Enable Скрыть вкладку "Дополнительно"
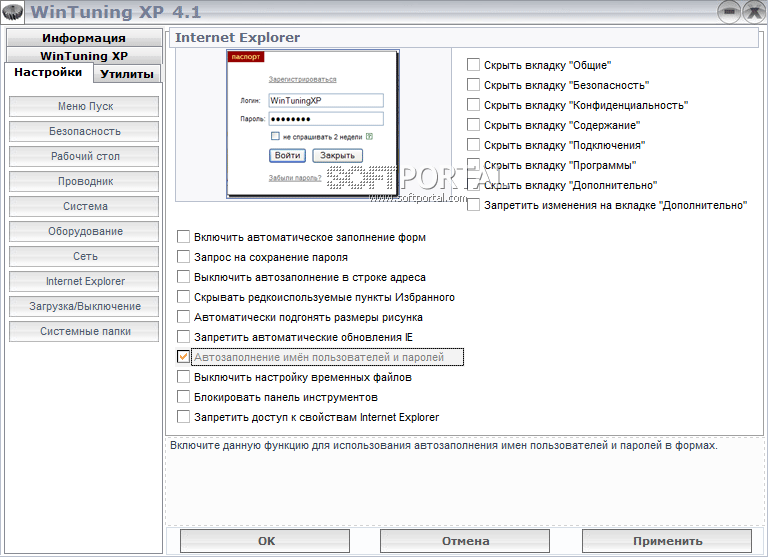The width and height of the screenshot is (768, 557). point(473,185)
